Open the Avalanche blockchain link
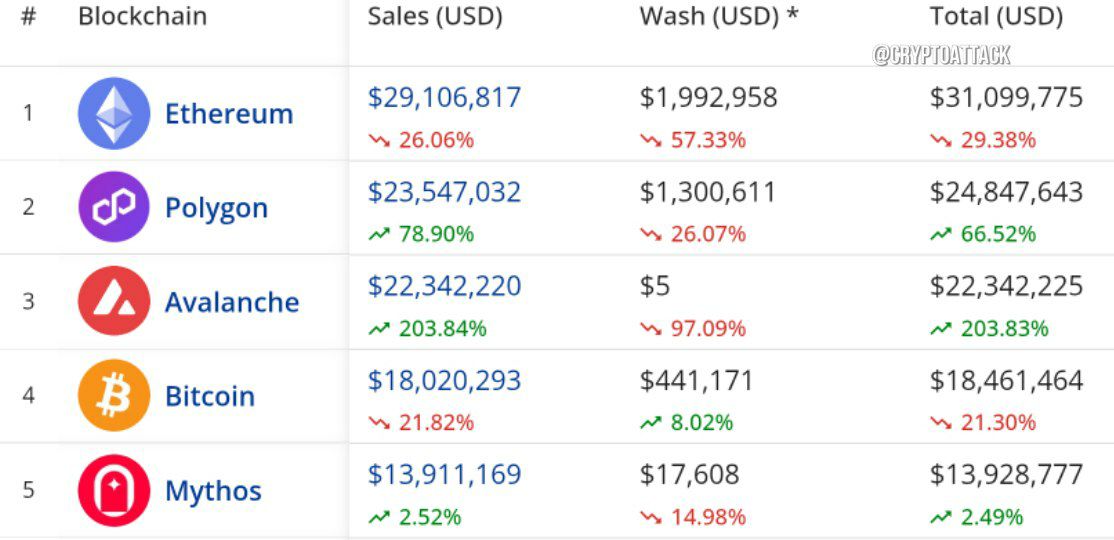 click(232, 302)
